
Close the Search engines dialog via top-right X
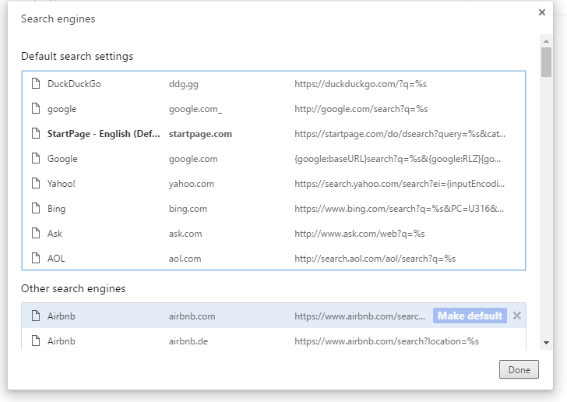tap(542, 12)
